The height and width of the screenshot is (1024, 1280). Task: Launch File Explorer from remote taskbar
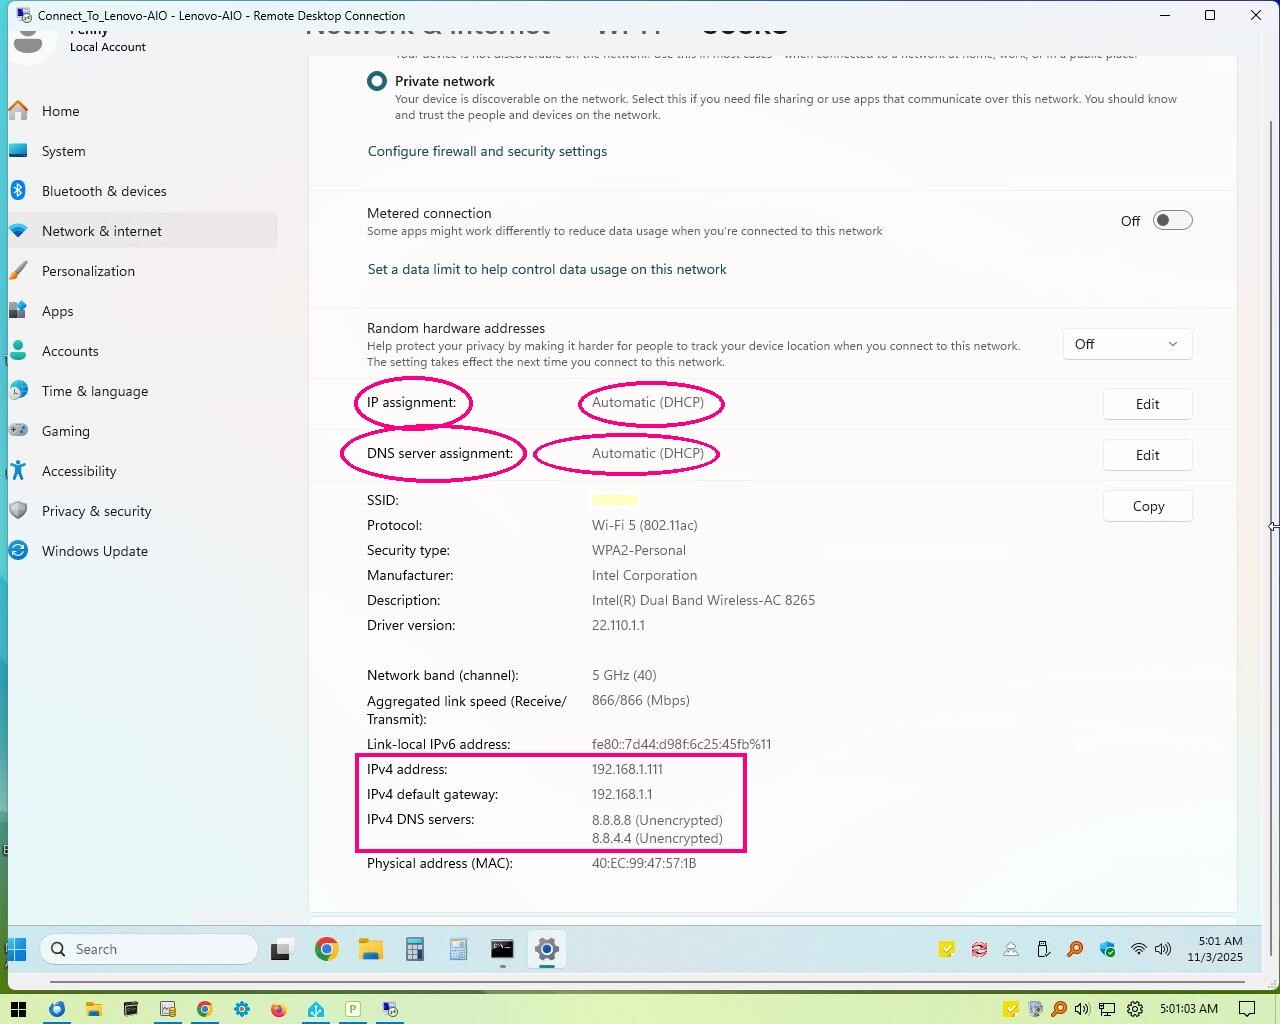point(371,950)
